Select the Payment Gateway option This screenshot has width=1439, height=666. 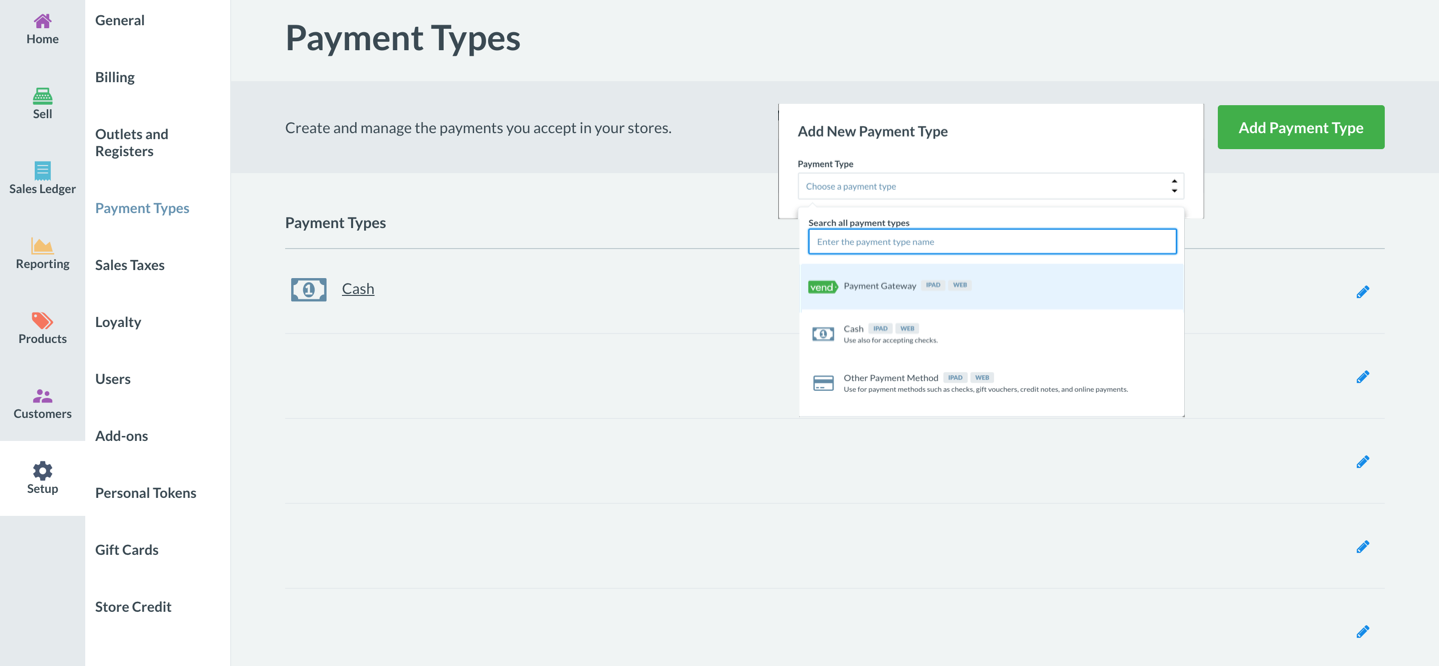pyautogui.click(x=992, y=286)
